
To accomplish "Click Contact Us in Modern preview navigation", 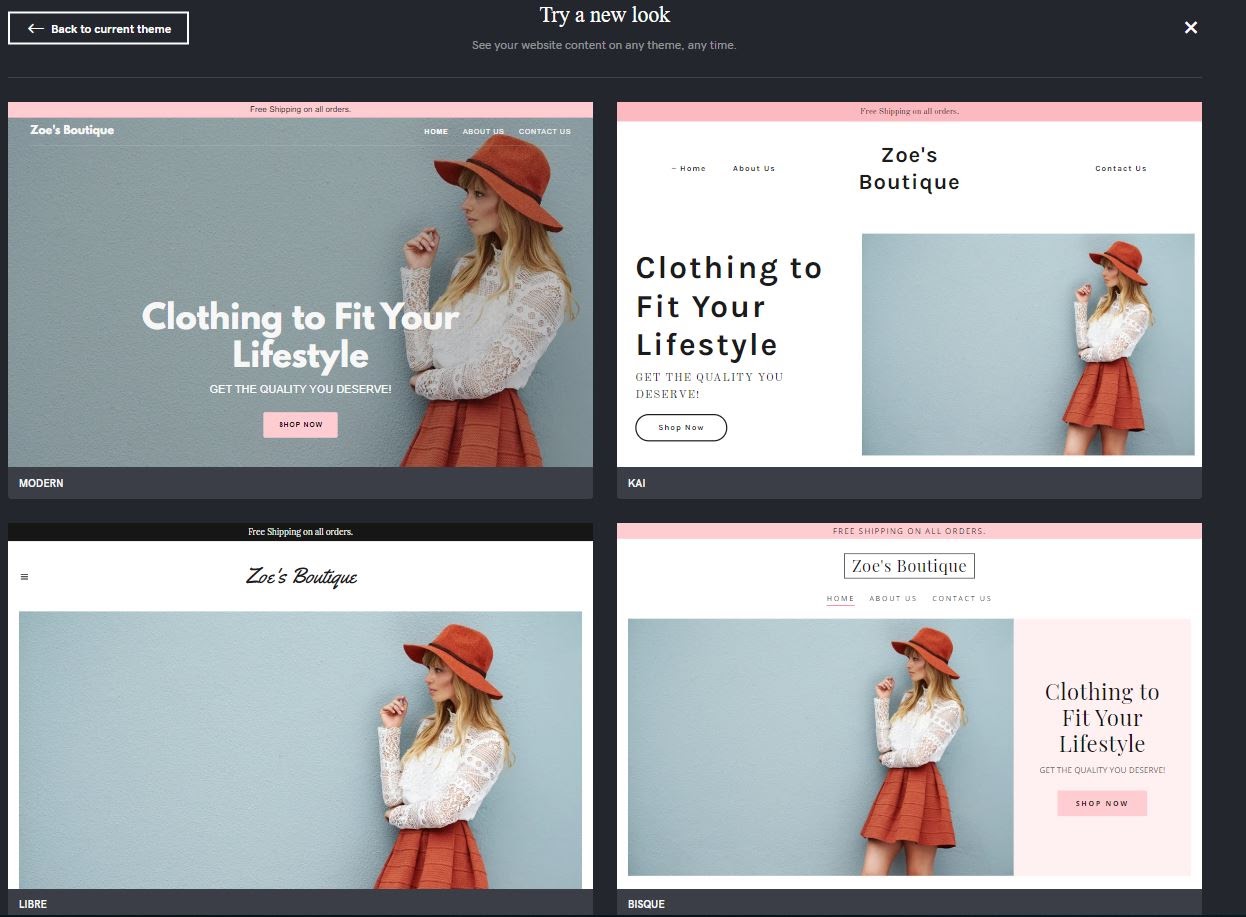I will [x=544, y=132].
